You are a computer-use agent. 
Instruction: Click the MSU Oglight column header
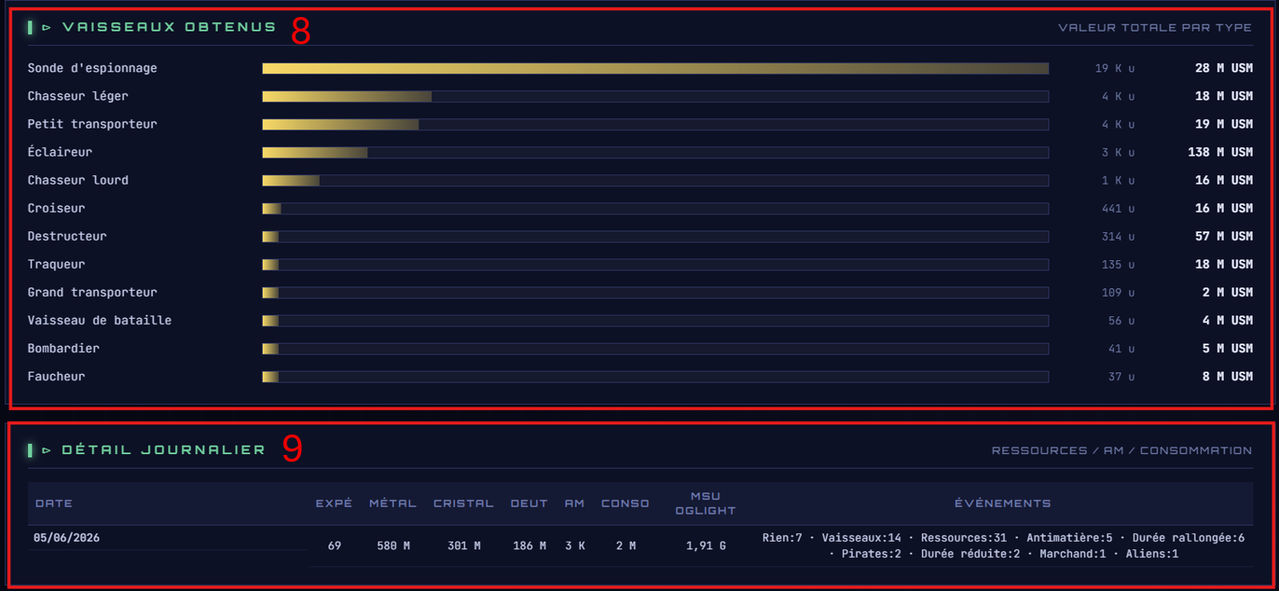tap(706, 503)
